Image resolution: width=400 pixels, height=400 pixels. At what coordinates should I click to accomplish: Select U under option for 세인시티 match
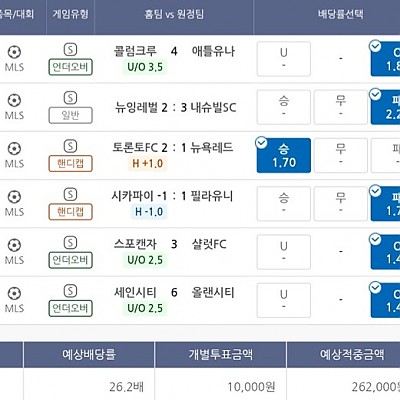284,300
